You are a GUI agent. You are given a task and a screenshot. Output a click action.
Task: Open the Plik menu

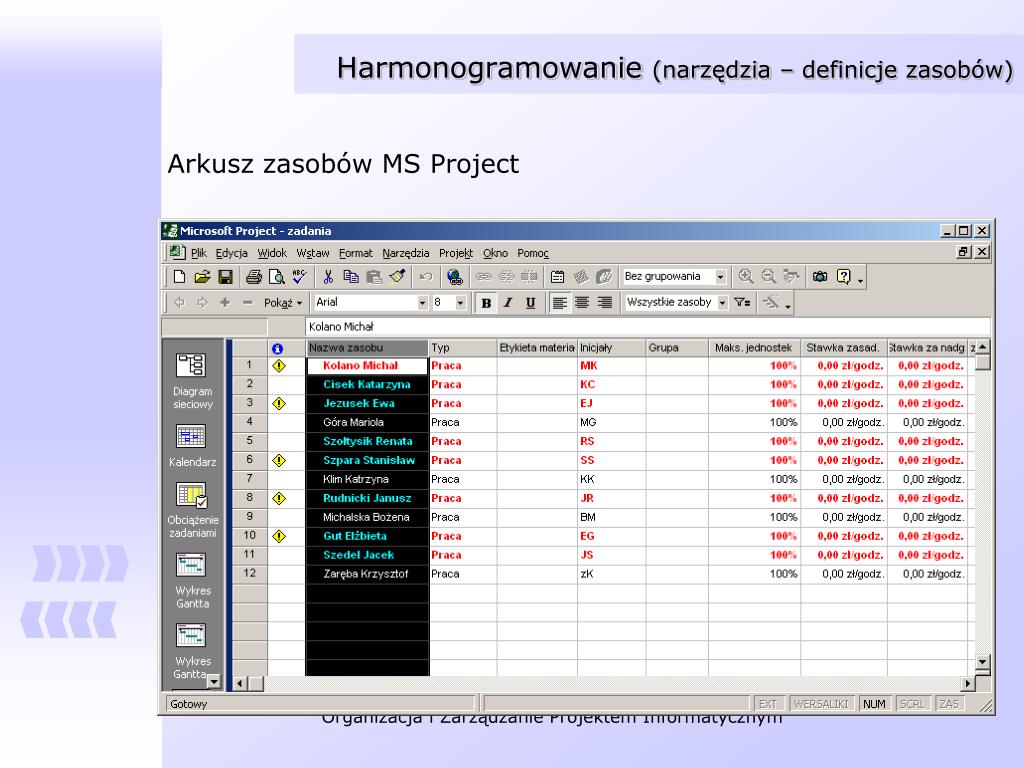(199, 253)
